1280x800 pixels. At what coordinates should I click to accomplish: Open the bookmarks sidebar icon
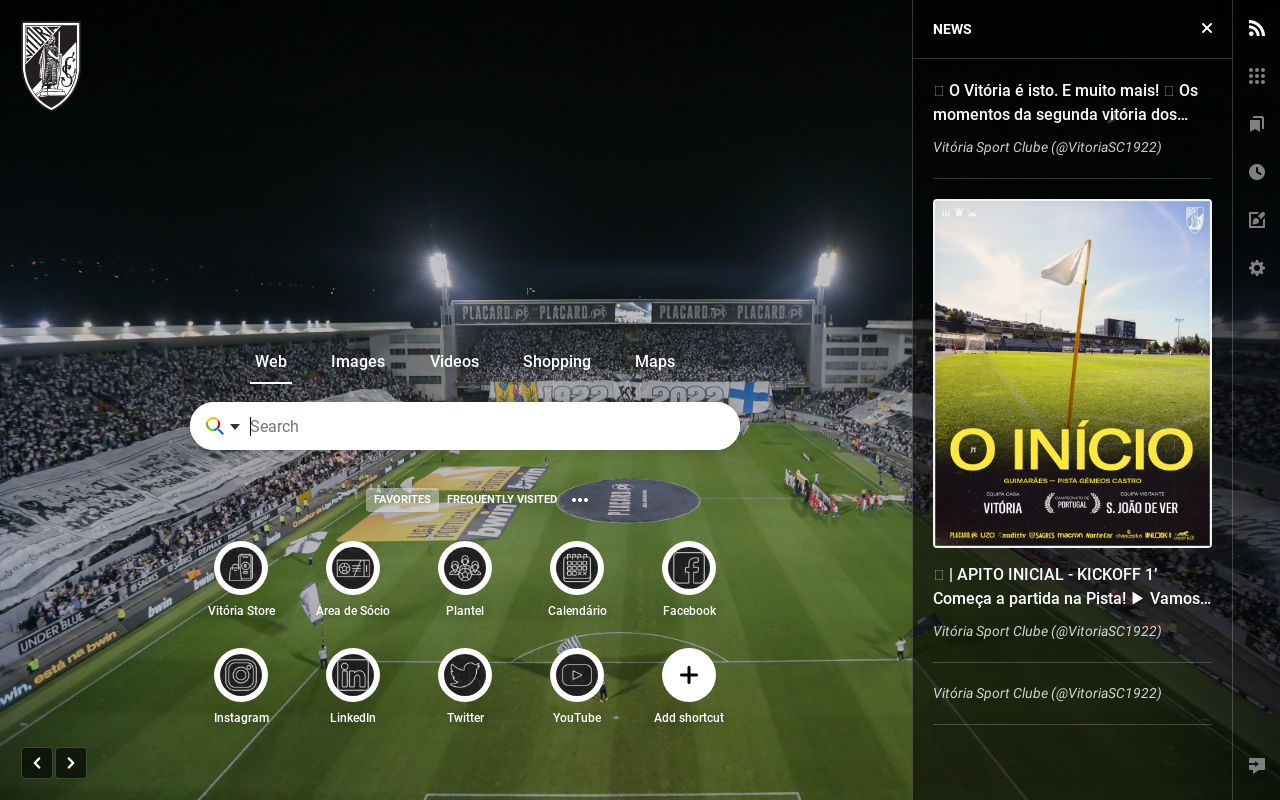point(1257,124)
